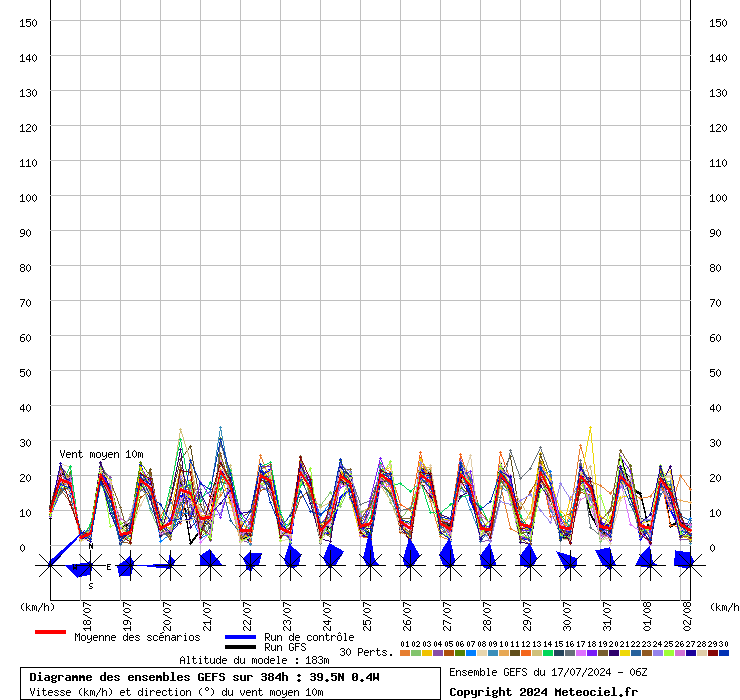Click the blue Run de contrôle legend line

[240, 636]
